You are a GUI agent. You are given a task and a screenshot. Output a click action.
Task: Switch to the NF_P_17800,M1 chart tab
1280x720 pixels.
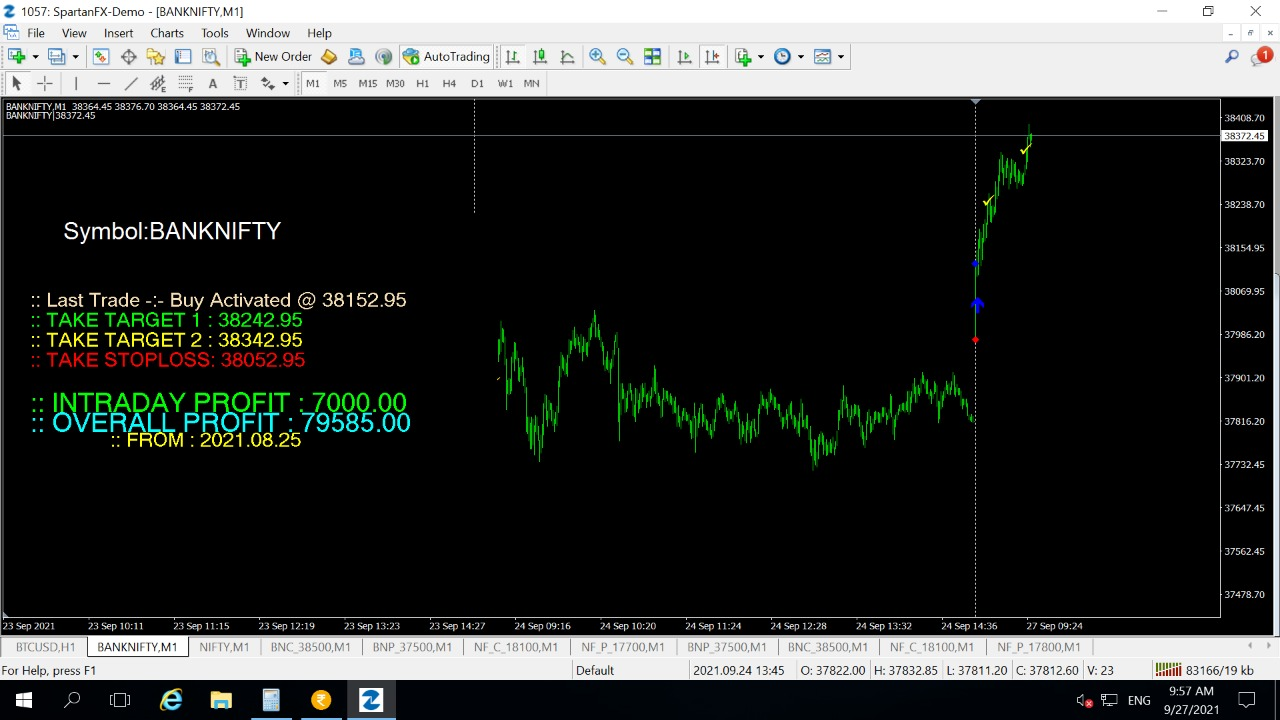[x=1039, y=647]
